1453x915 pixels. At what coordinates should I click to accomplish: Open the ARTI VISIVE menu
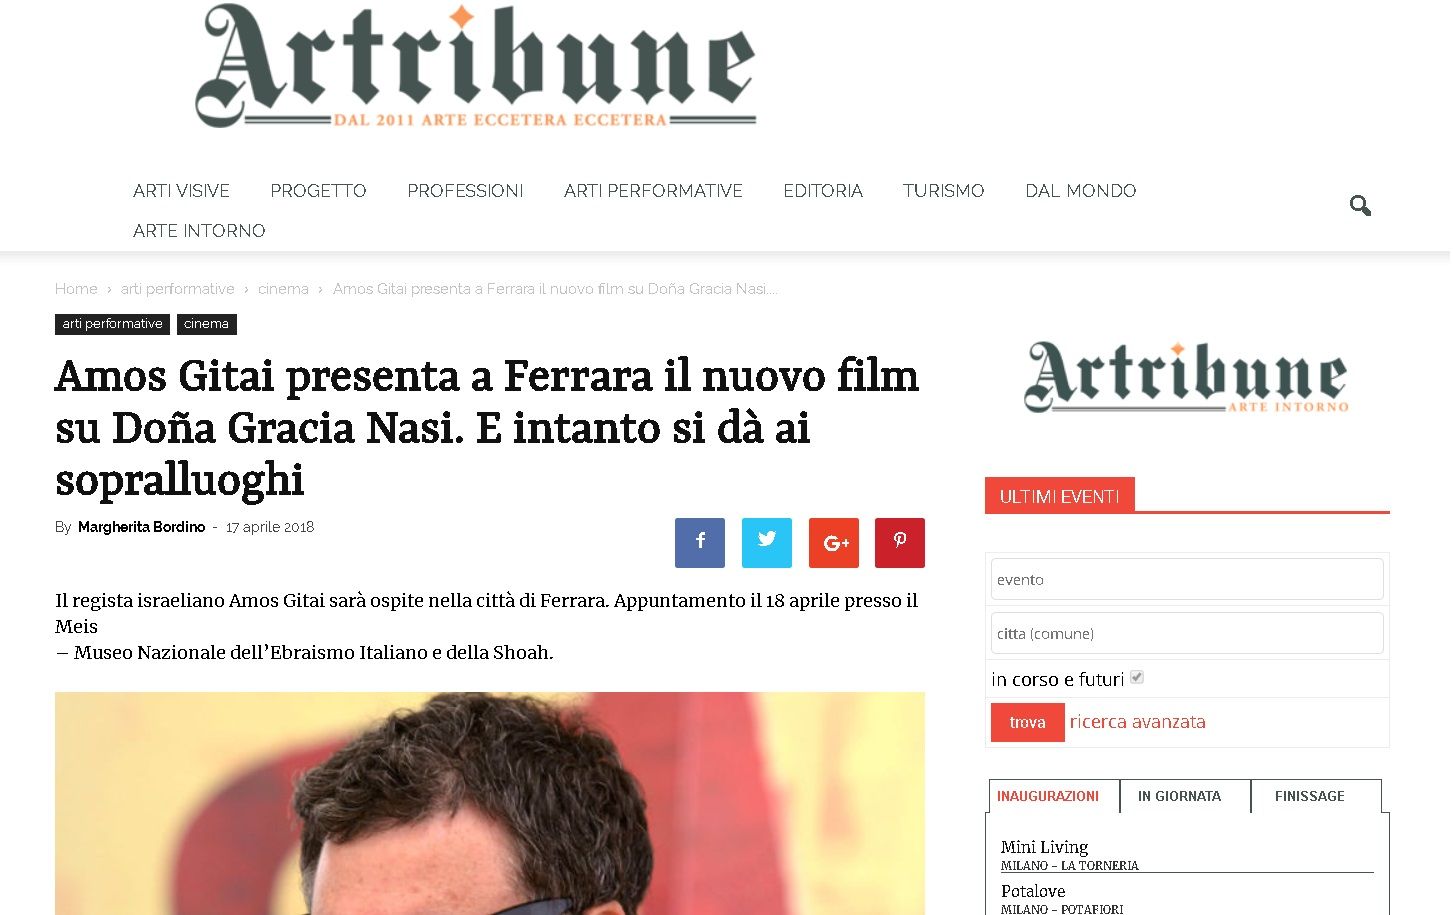(181, 190)
